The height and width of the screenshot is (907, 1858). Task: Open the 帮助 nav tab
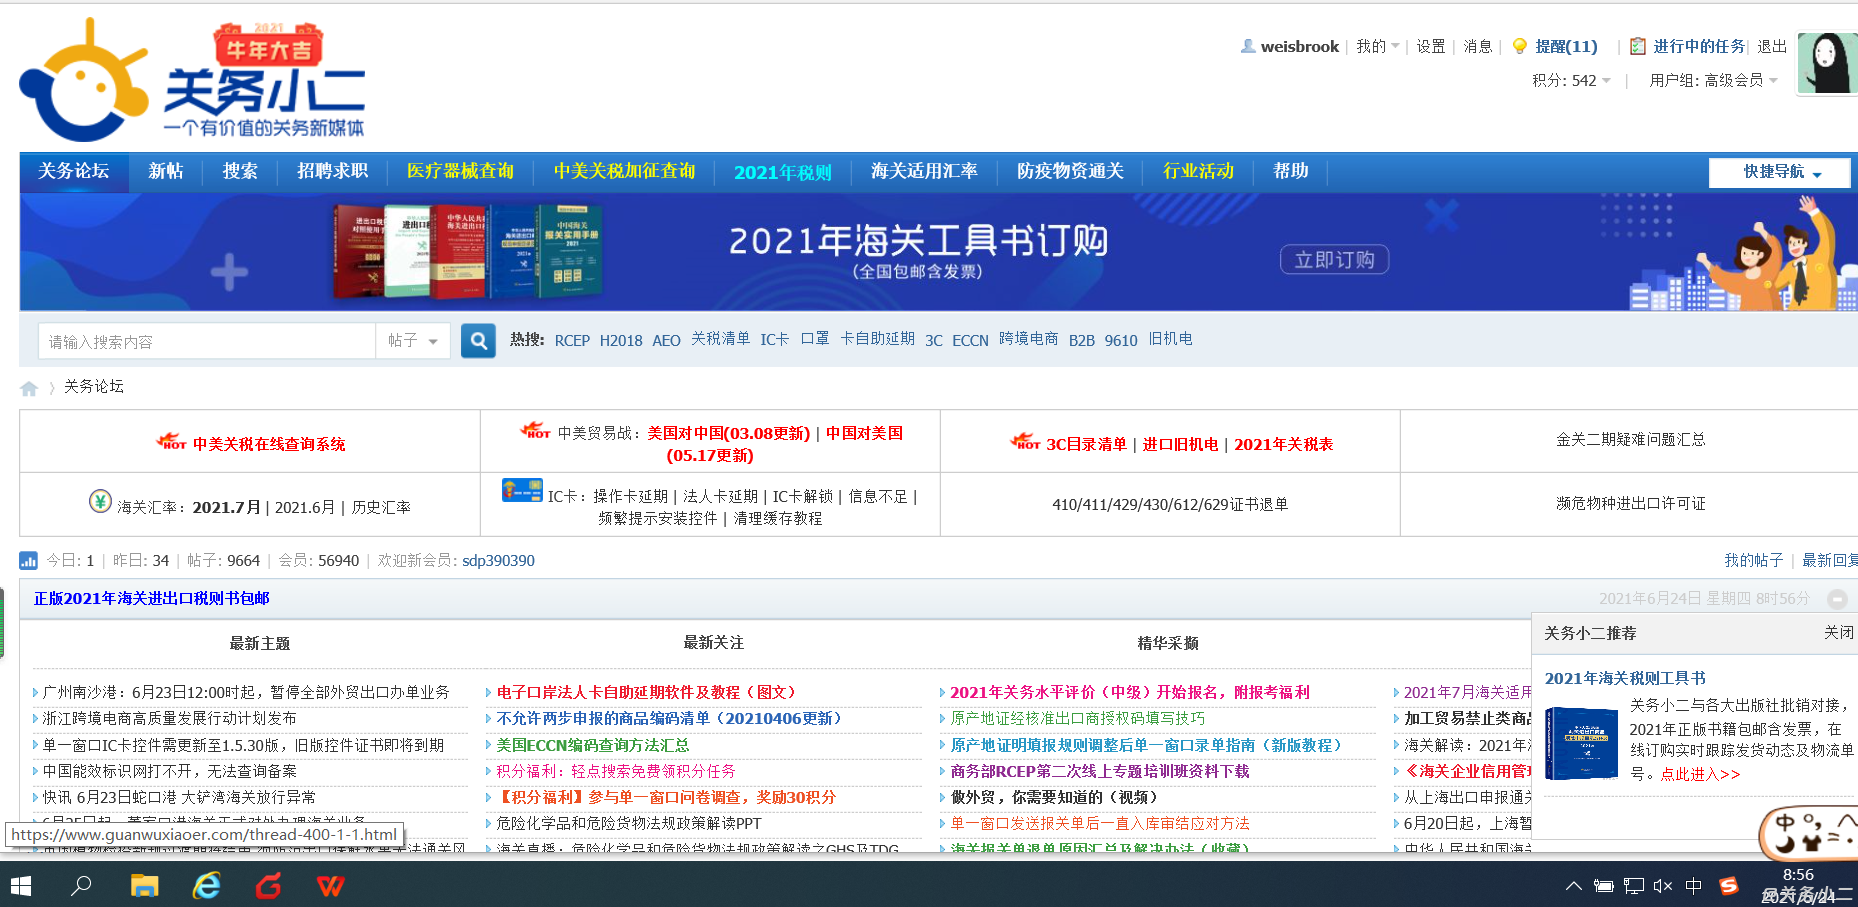[1290, 171]
